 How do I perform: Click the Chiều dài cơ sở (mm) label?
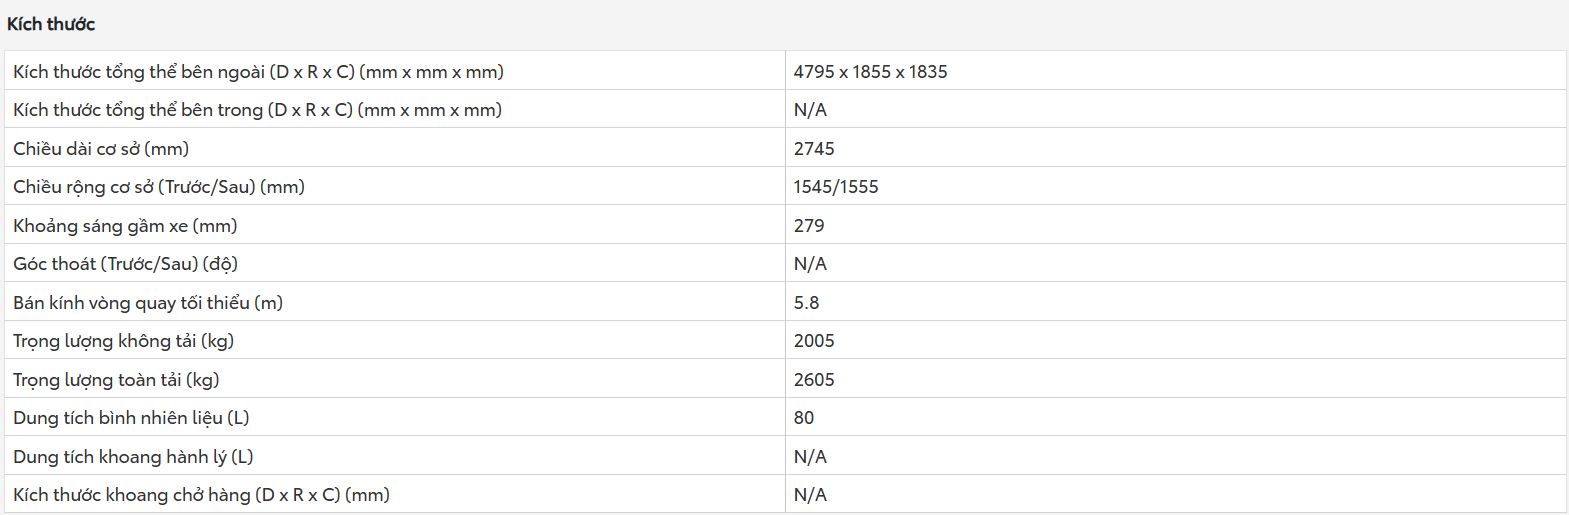tap(101, 149)
